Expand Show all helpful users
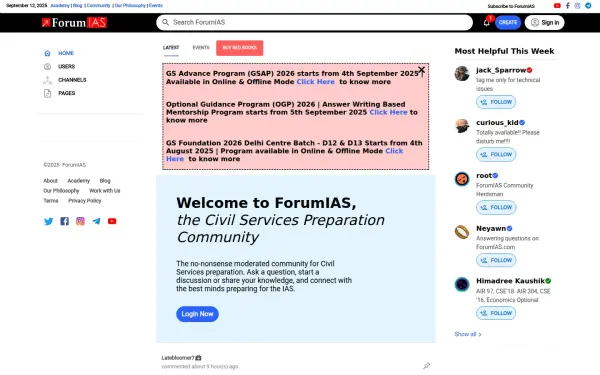This screenshot has width=600, height=375. pyautogui.click(x=468, y=334)
